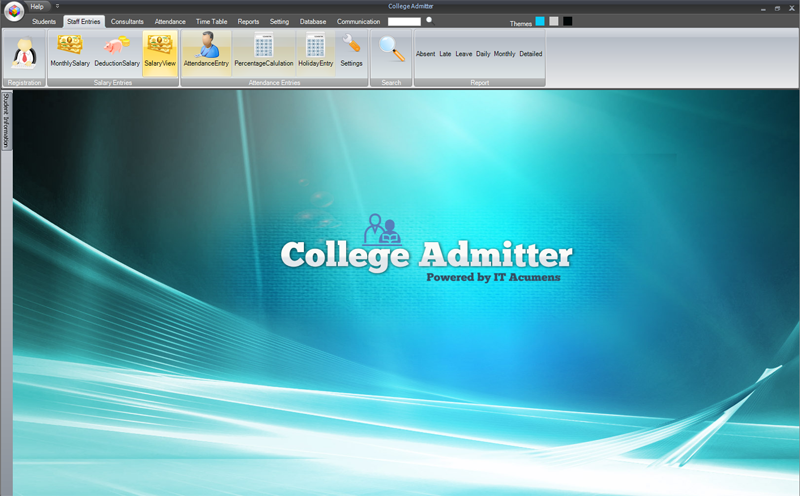Expand the Student Information side panel
The height and width of the screenshot is (496, 800).
pyautogui.click(x=6, y=120)
